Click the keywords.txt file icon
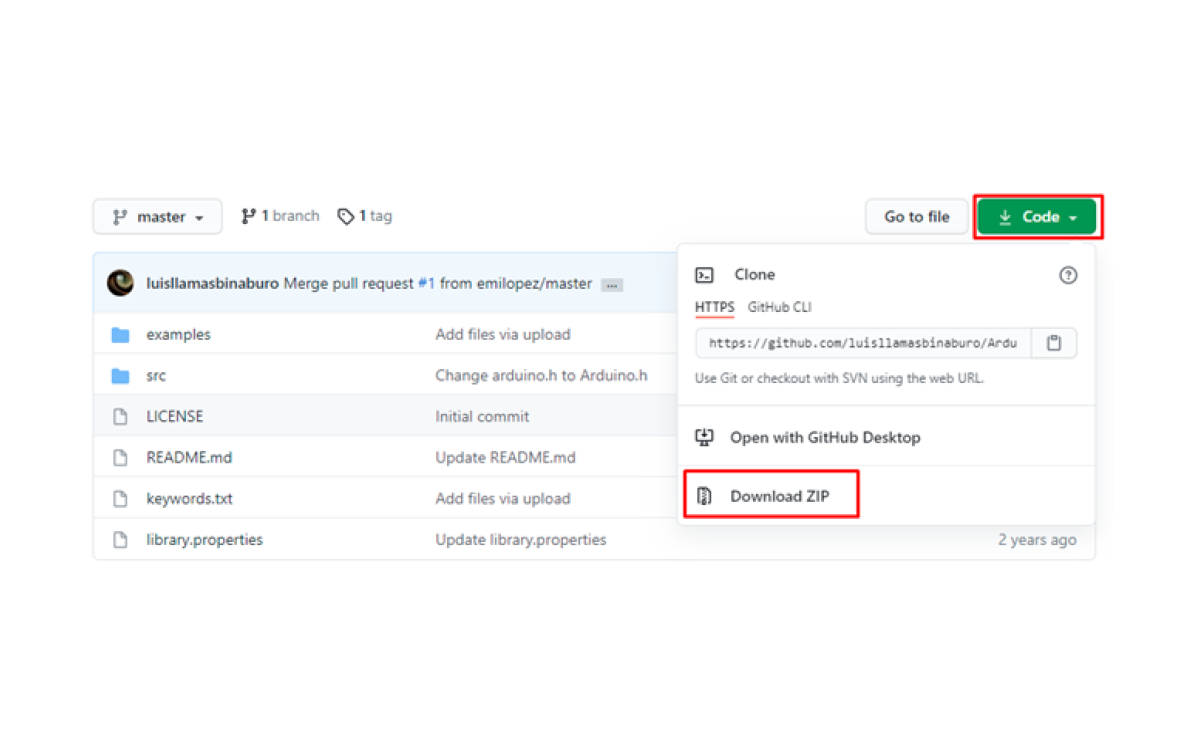 point(121,499)
